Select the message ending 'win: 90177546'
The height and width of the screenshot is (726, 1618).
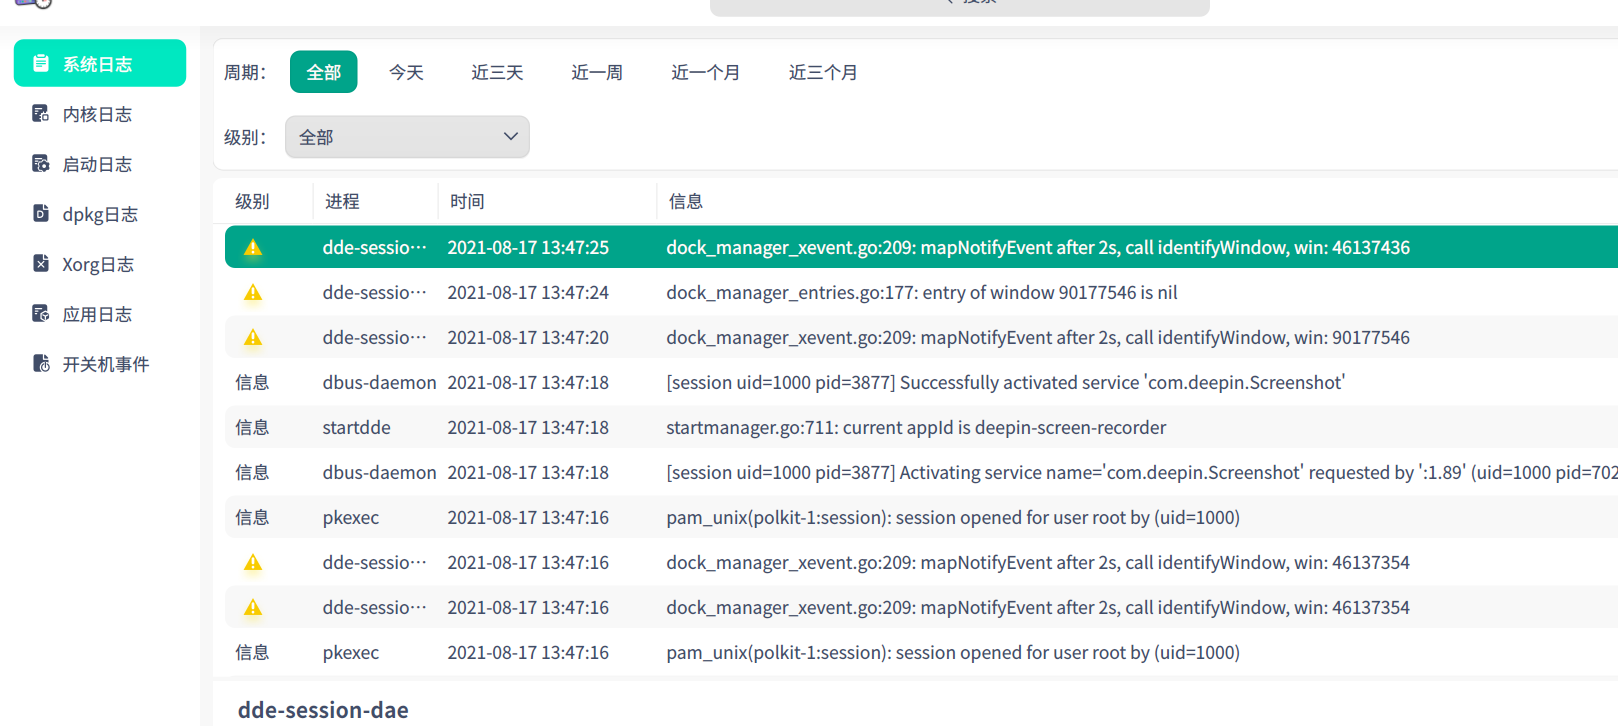point(1038,337)
